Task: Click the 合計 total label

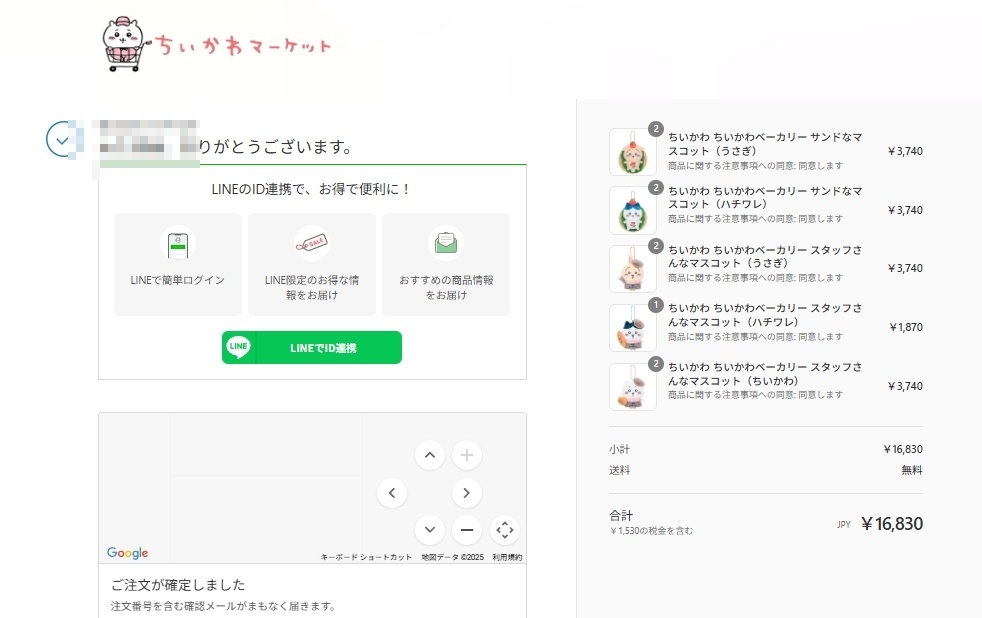Action: [x=621, y=515]
